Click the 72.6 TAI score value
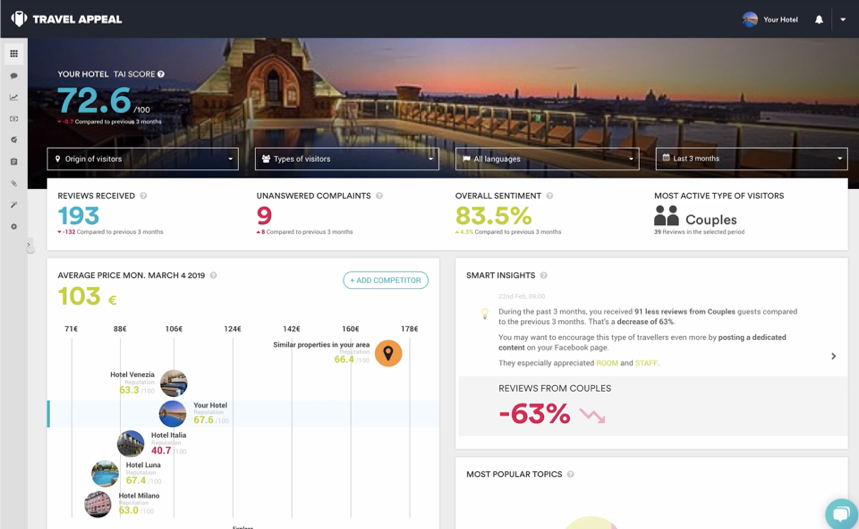Viewport: 859px width, 529px height. click(94, 101)
